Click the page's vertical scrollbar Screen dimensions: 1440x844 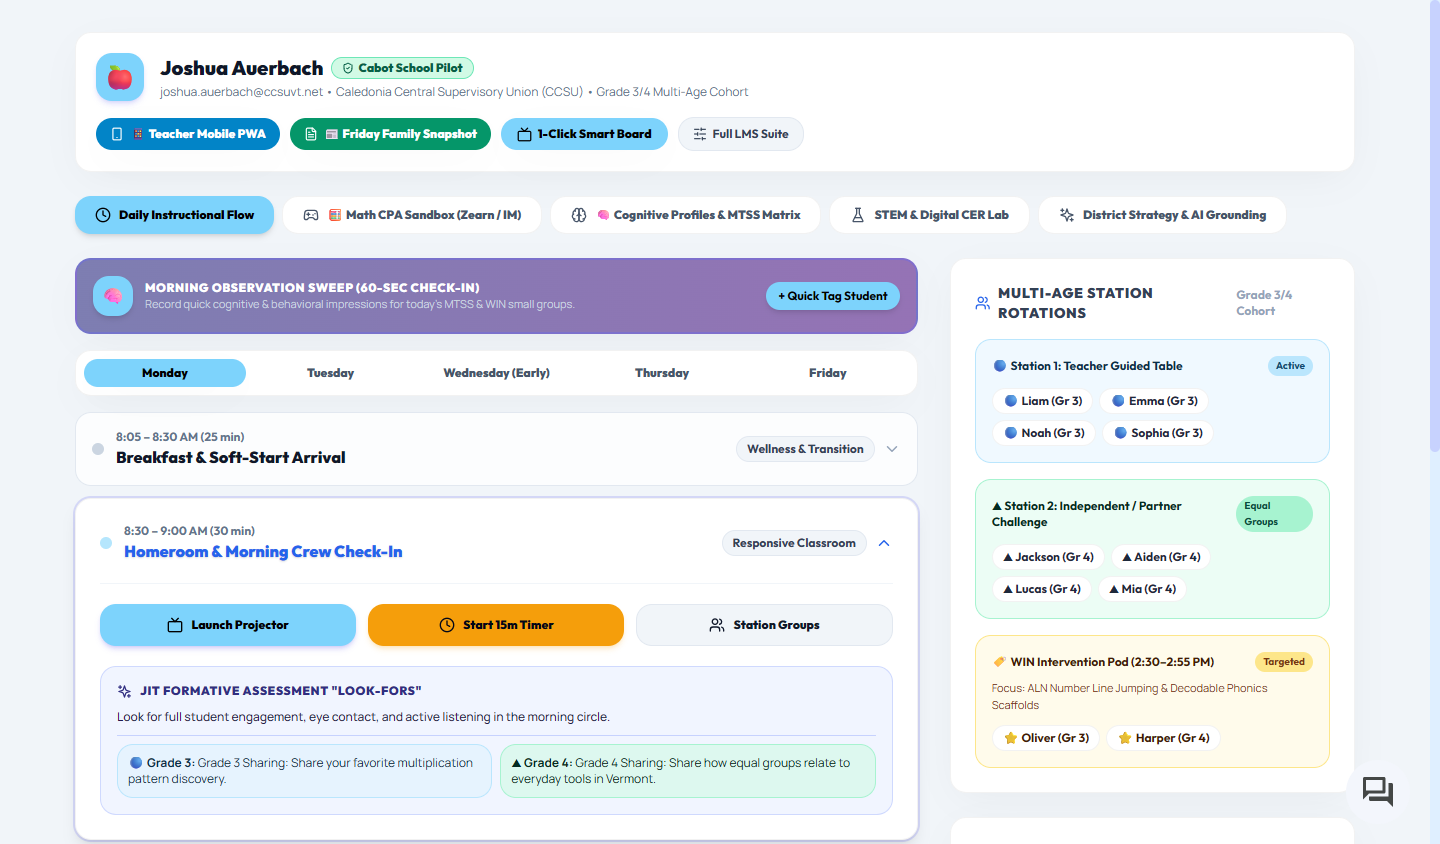click(1434, 225)
